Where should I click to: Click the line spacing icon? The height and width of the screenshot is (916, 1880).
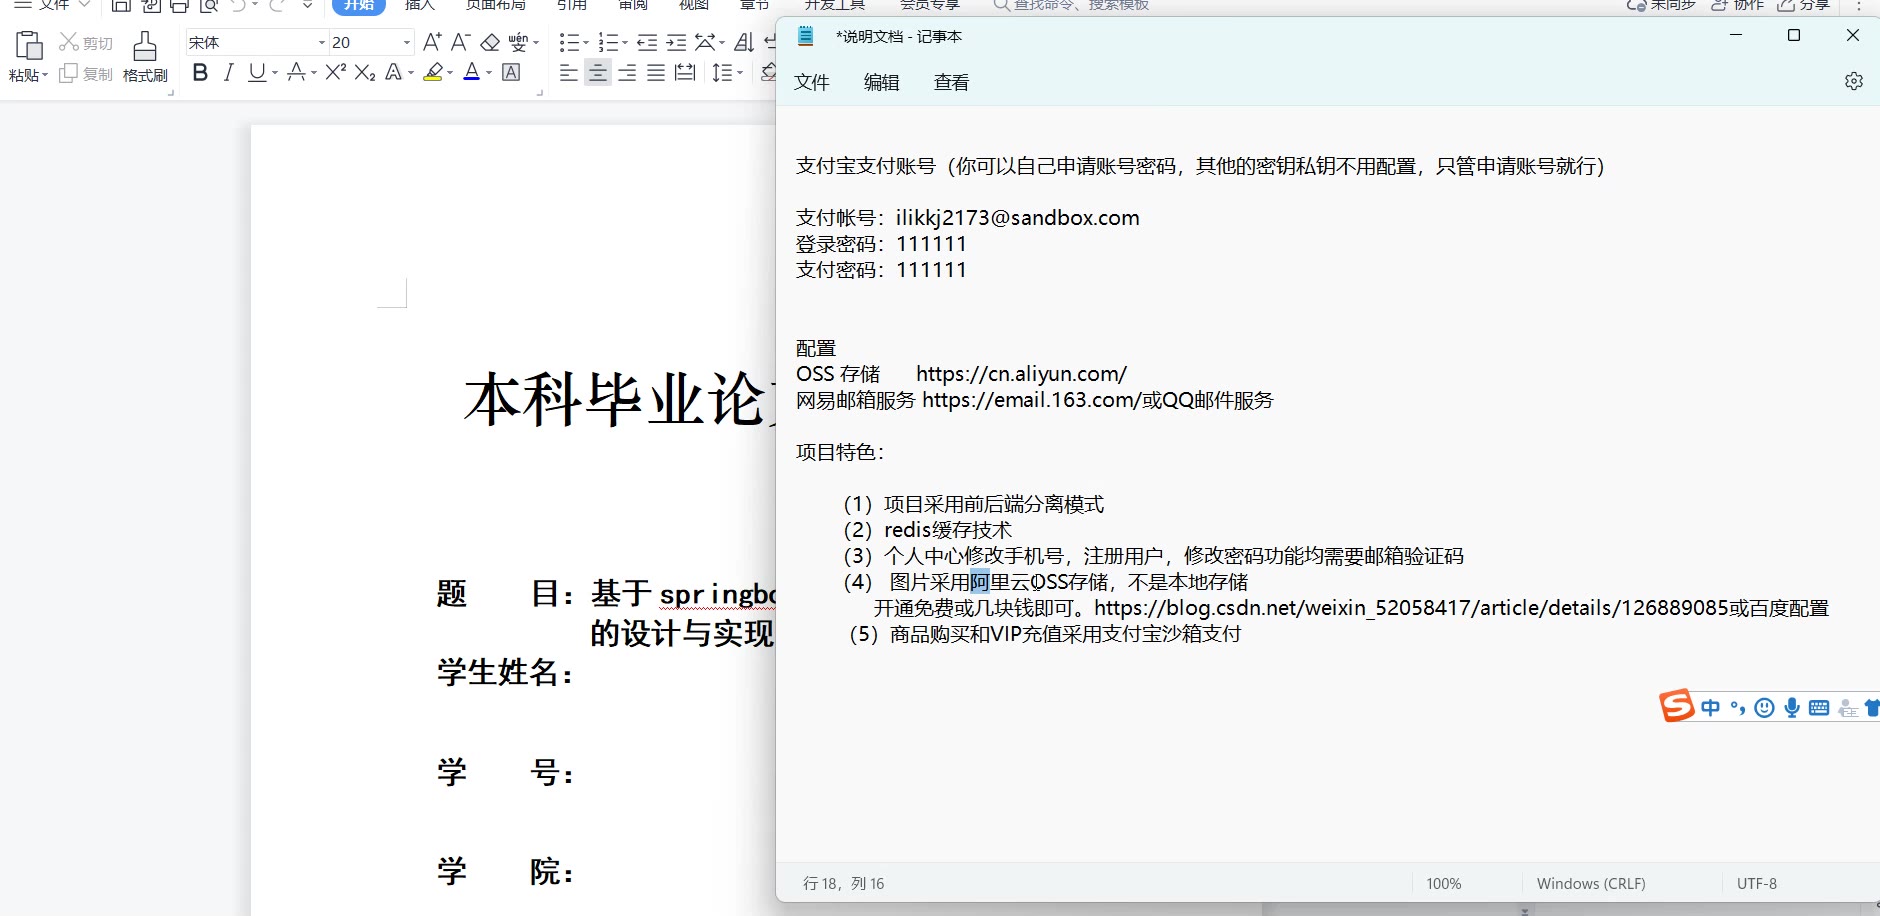721,72
